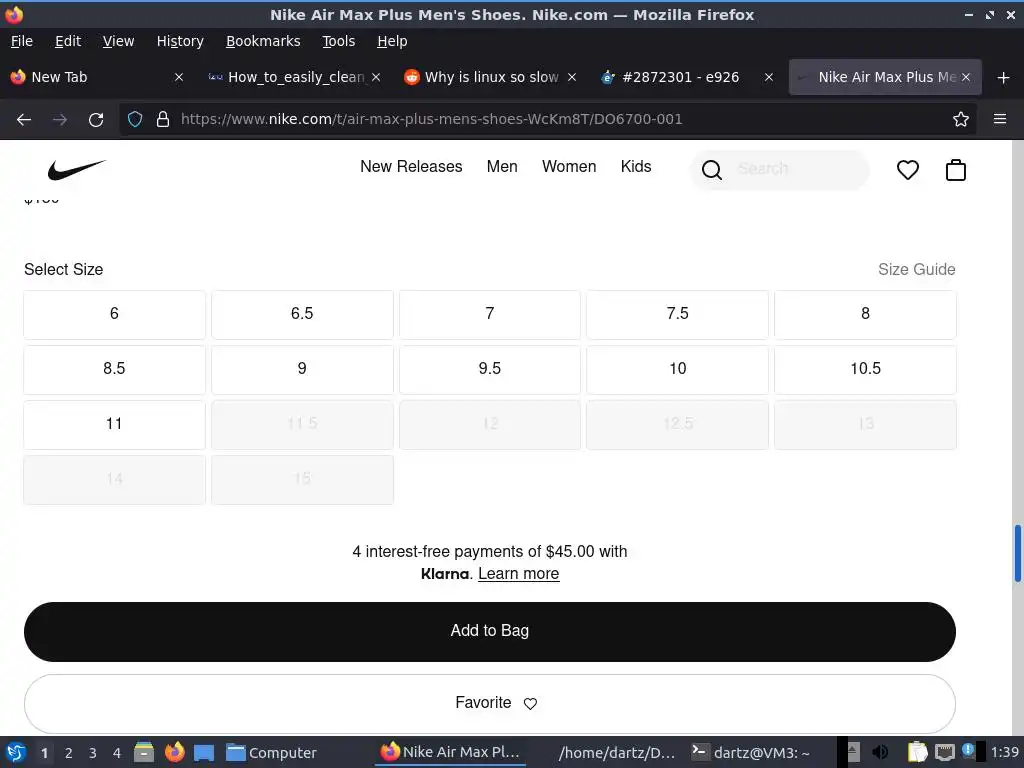This screenshot has height=768, width=1024.
Task: Open a new tab with the plus button
Action: click(x=1003, y=78)
